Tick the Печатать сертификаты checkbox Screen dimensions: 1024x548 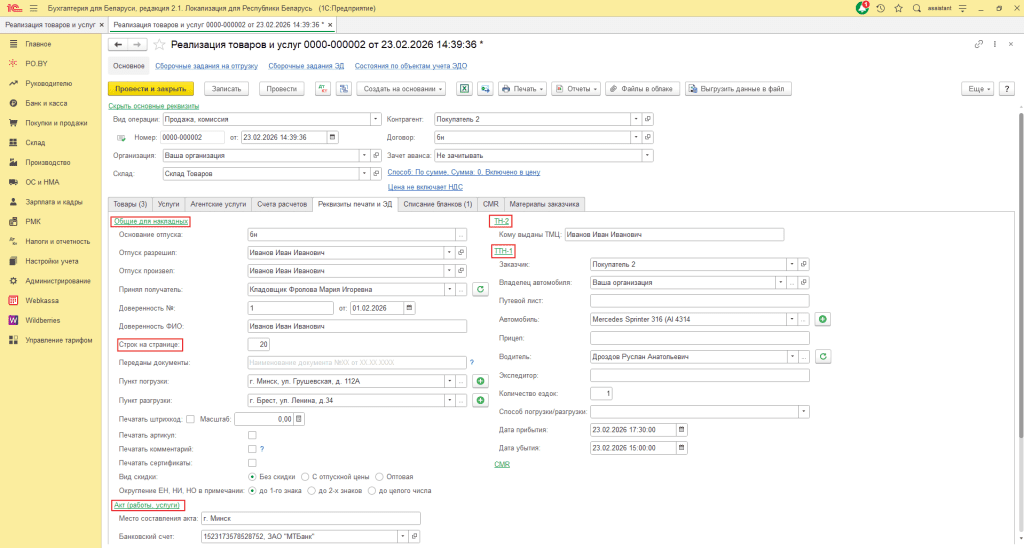pos(252,463)
